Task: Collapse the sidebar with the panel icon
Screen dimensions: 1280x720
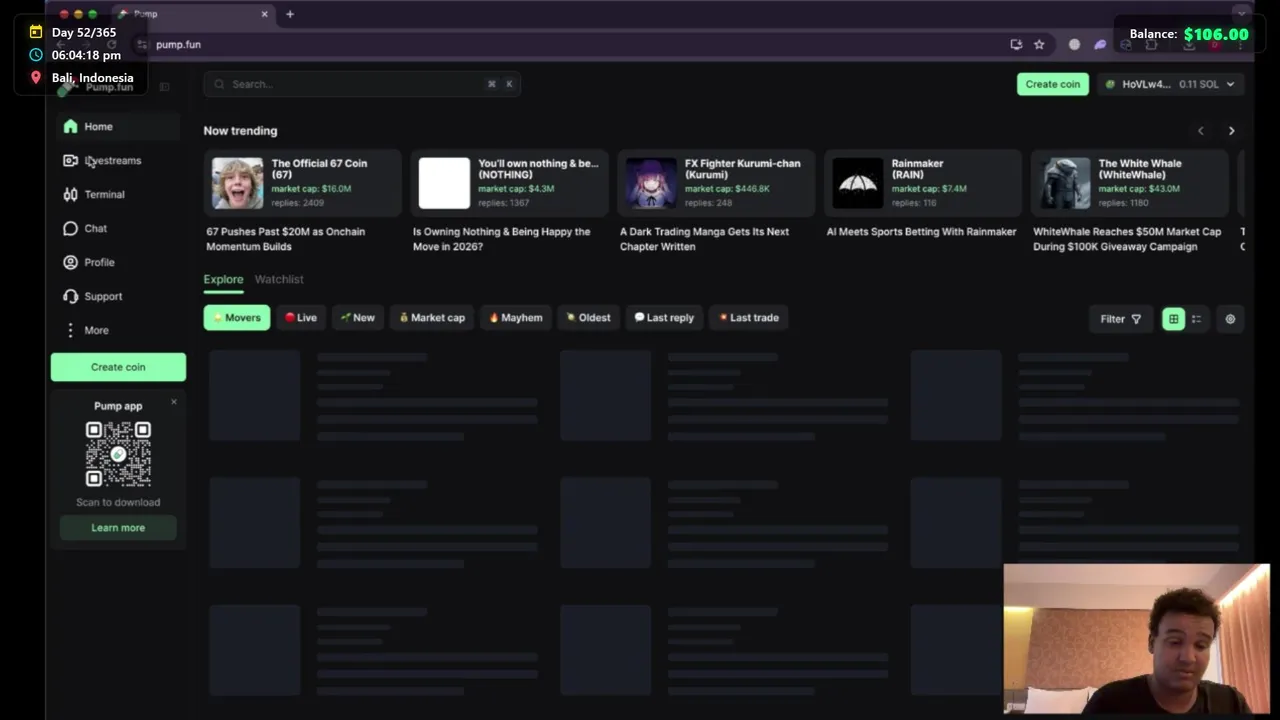Action: [x=165, y=87]
